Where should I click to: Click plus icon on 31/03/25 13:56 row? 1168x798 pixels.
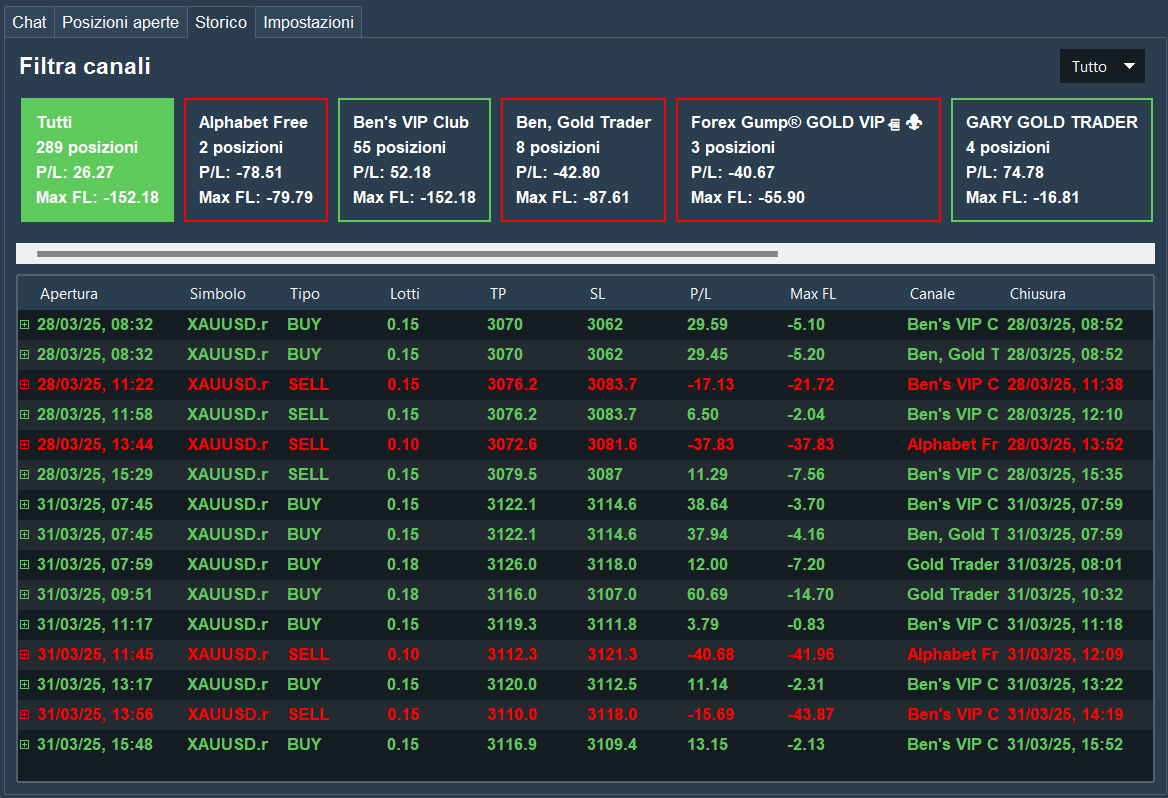(25, 715)
